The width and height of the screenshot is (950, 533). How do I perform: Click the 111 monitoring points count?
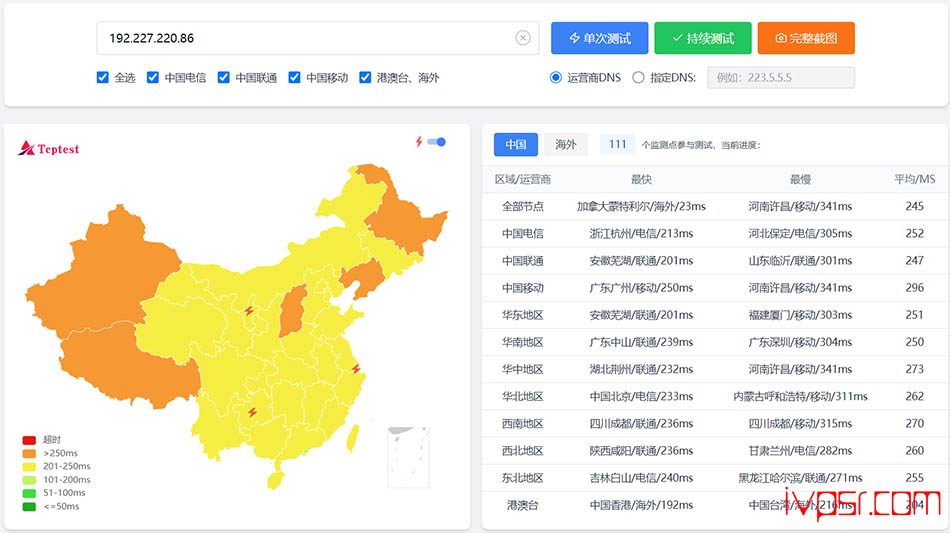coord(617,145)
